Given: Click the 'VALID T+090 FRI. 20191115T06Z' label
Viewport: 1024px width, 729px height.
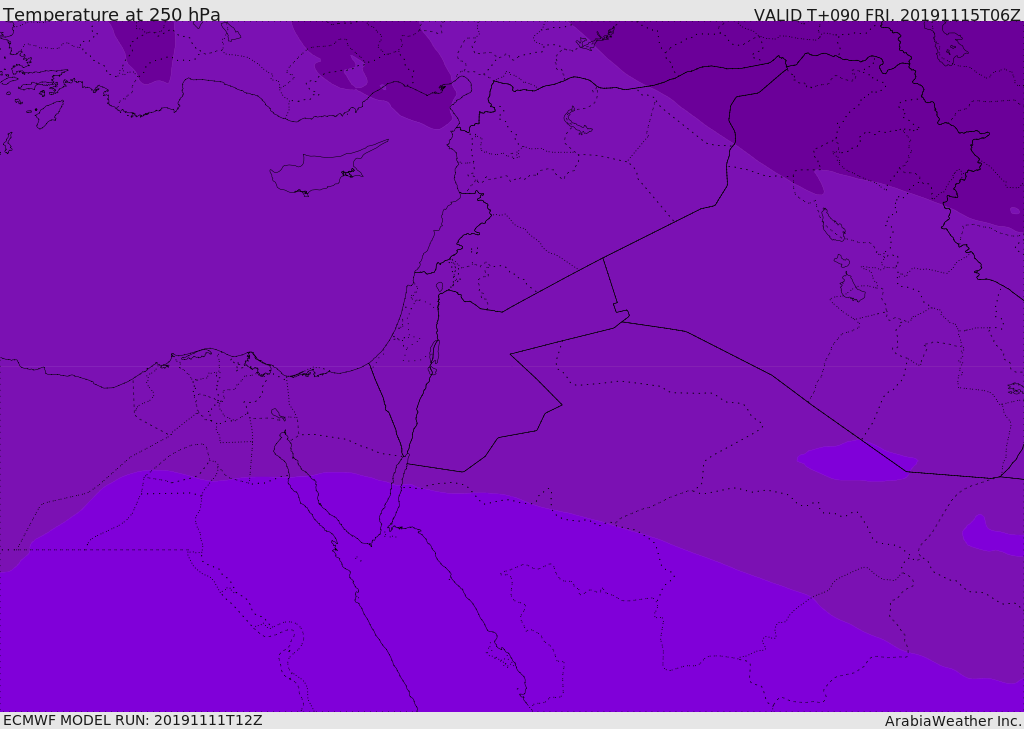Looking at the screenshot, I should click(x=886, y=14).
